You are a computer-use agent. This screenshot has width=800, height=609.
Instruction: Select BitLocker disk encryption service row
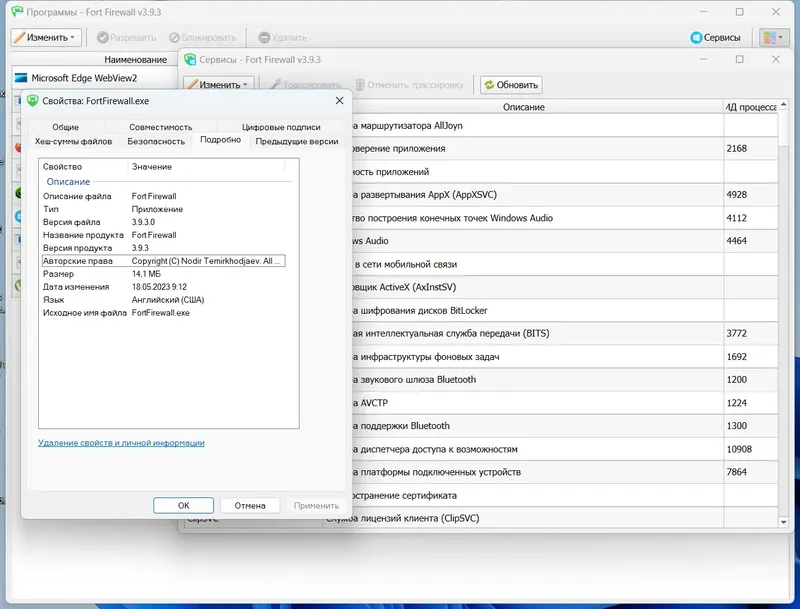click(565, 310)
